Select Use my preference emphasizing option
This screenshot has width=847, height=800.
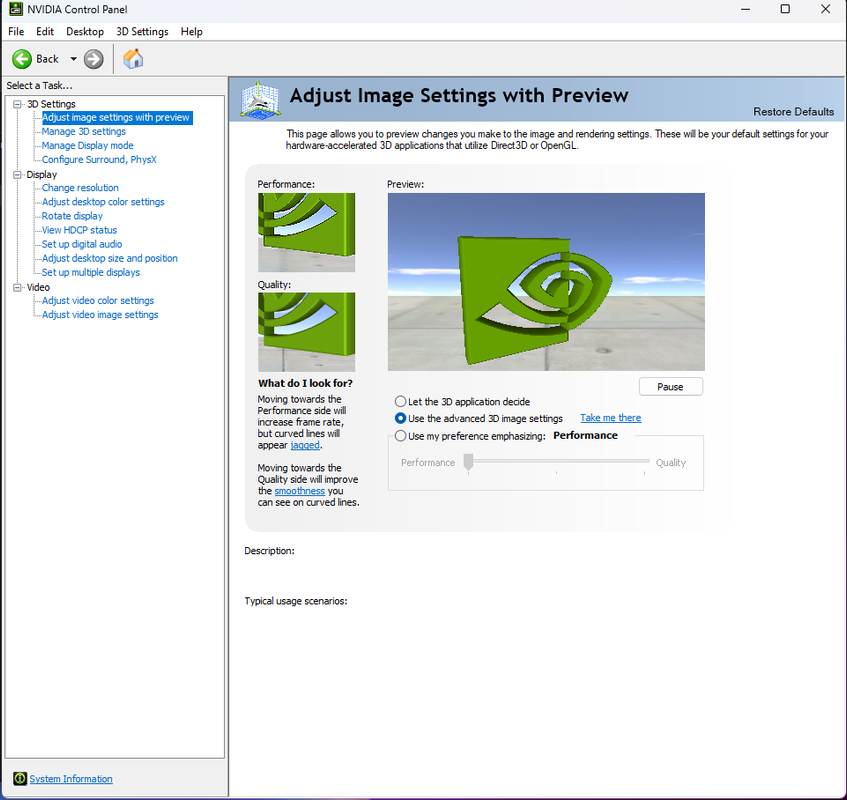click(400, 436)
